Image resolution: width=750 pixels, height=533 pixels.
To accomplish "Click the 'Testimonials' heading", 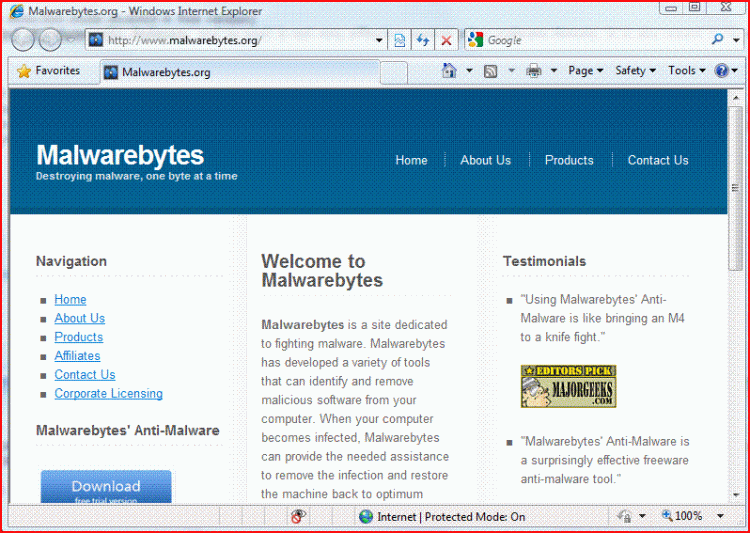I will (544, 261).
